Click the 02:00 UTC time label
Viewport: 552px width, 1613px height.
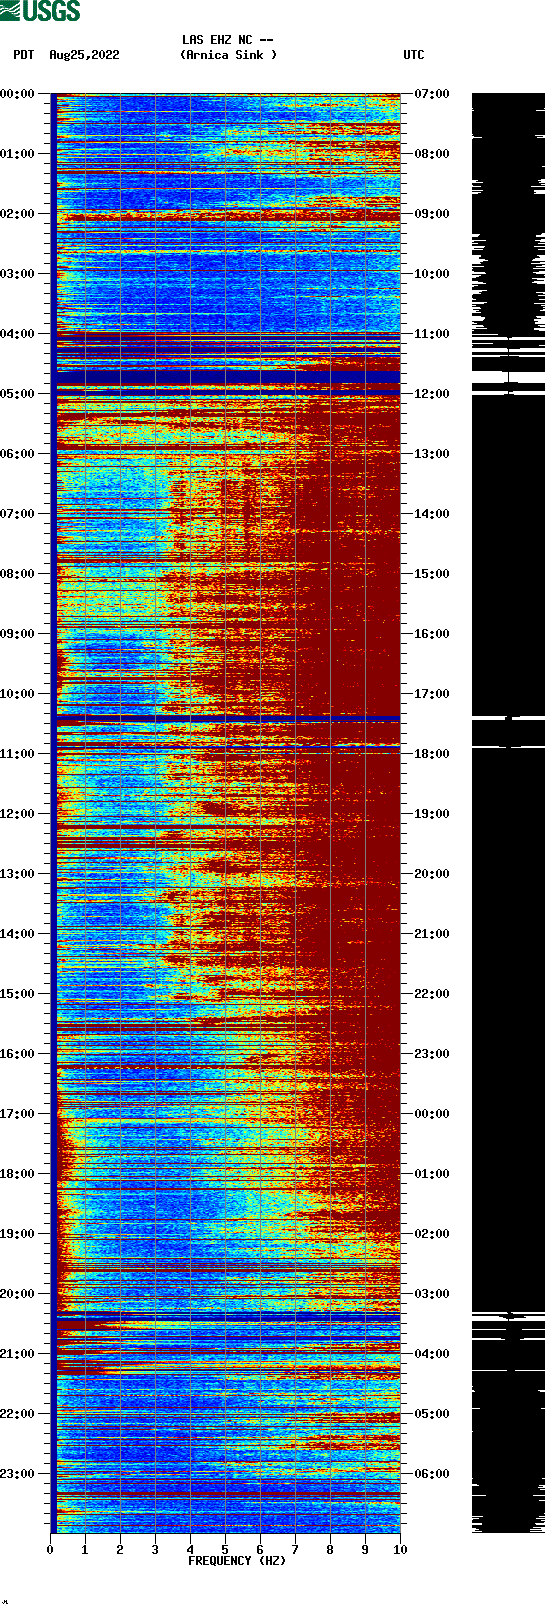(432, 1234)
